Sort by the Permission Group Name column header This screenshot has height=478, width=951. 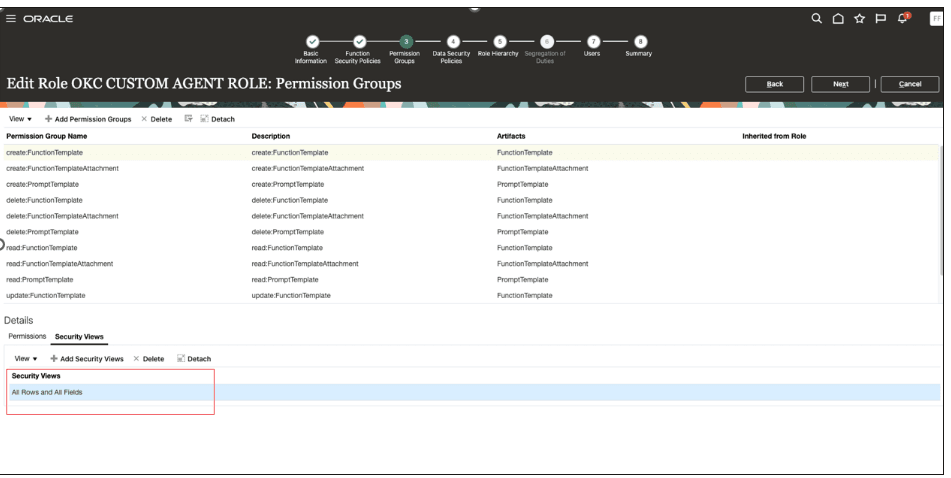pos(47,136)
